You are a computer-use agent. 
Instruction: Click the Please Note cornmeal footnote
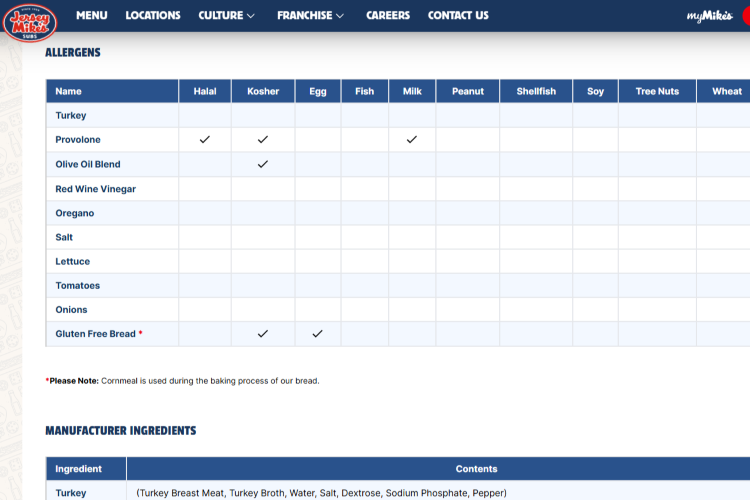(x=182, y=381)
